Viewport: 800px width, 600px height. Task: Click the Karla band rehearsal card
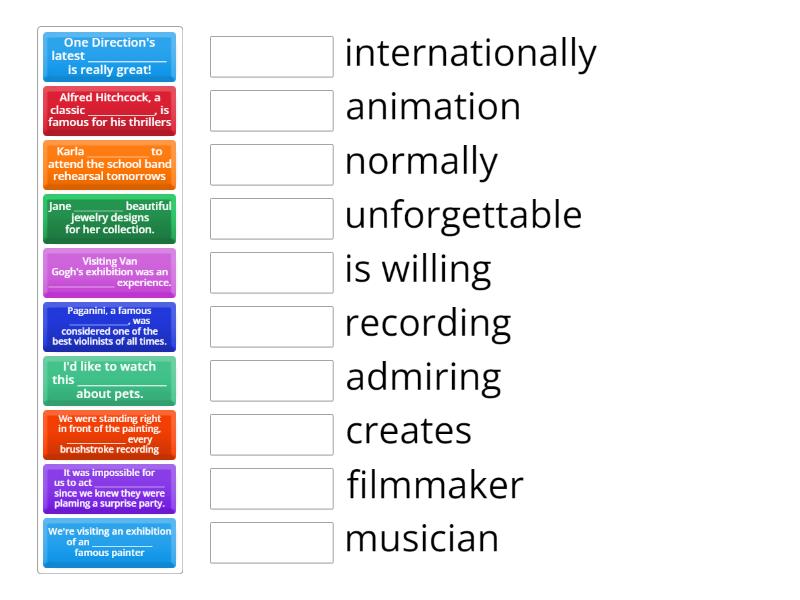[110, 165]
